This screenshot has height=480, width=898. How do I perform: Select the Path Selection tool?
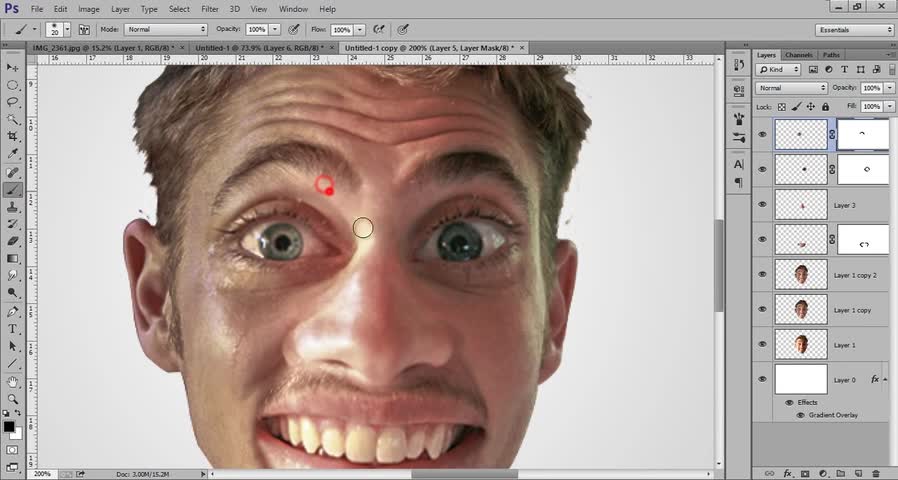(12, 346)
